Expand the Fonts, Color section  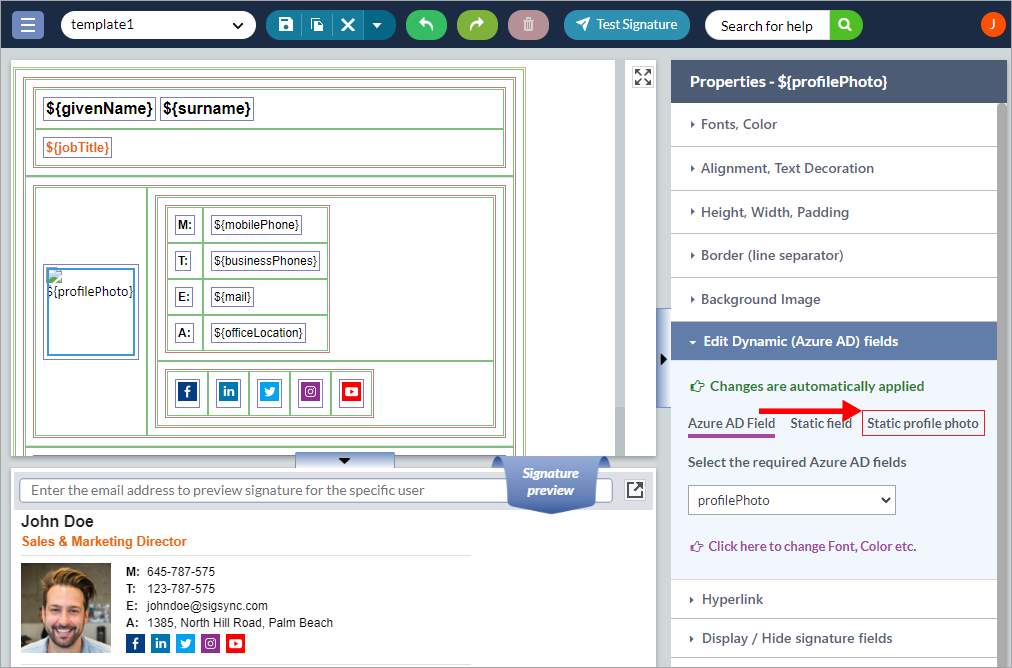pos(739,125)
